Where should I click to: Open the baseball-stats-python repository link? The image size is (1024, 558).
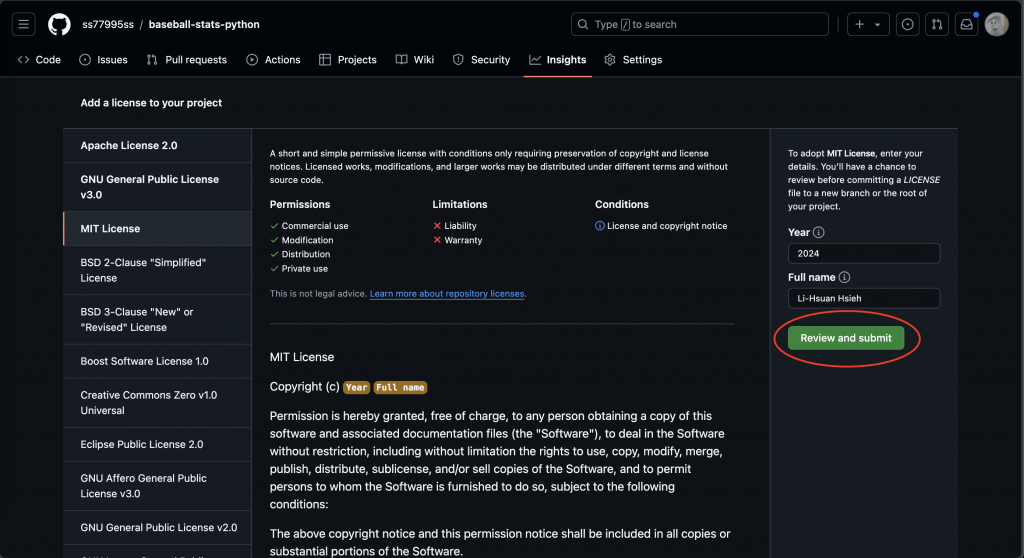(204, 24)
